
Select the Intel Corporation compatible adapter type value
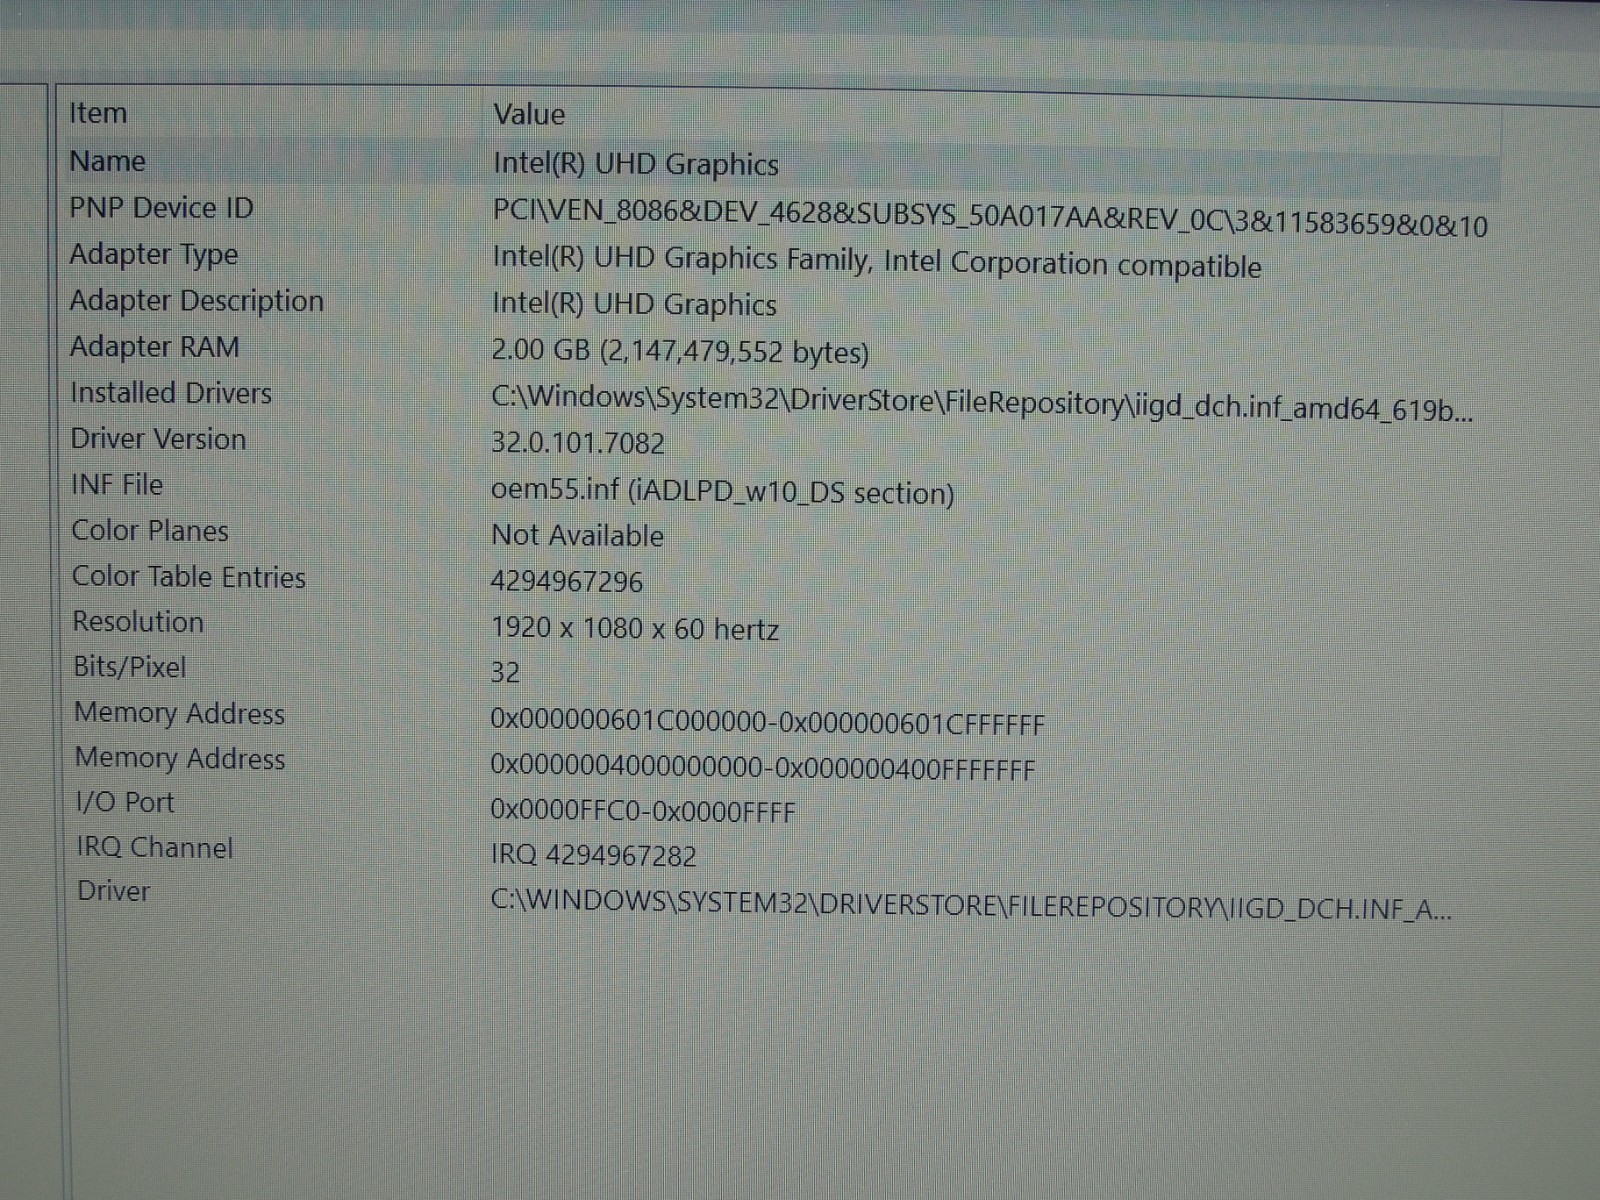click(876, 262)
